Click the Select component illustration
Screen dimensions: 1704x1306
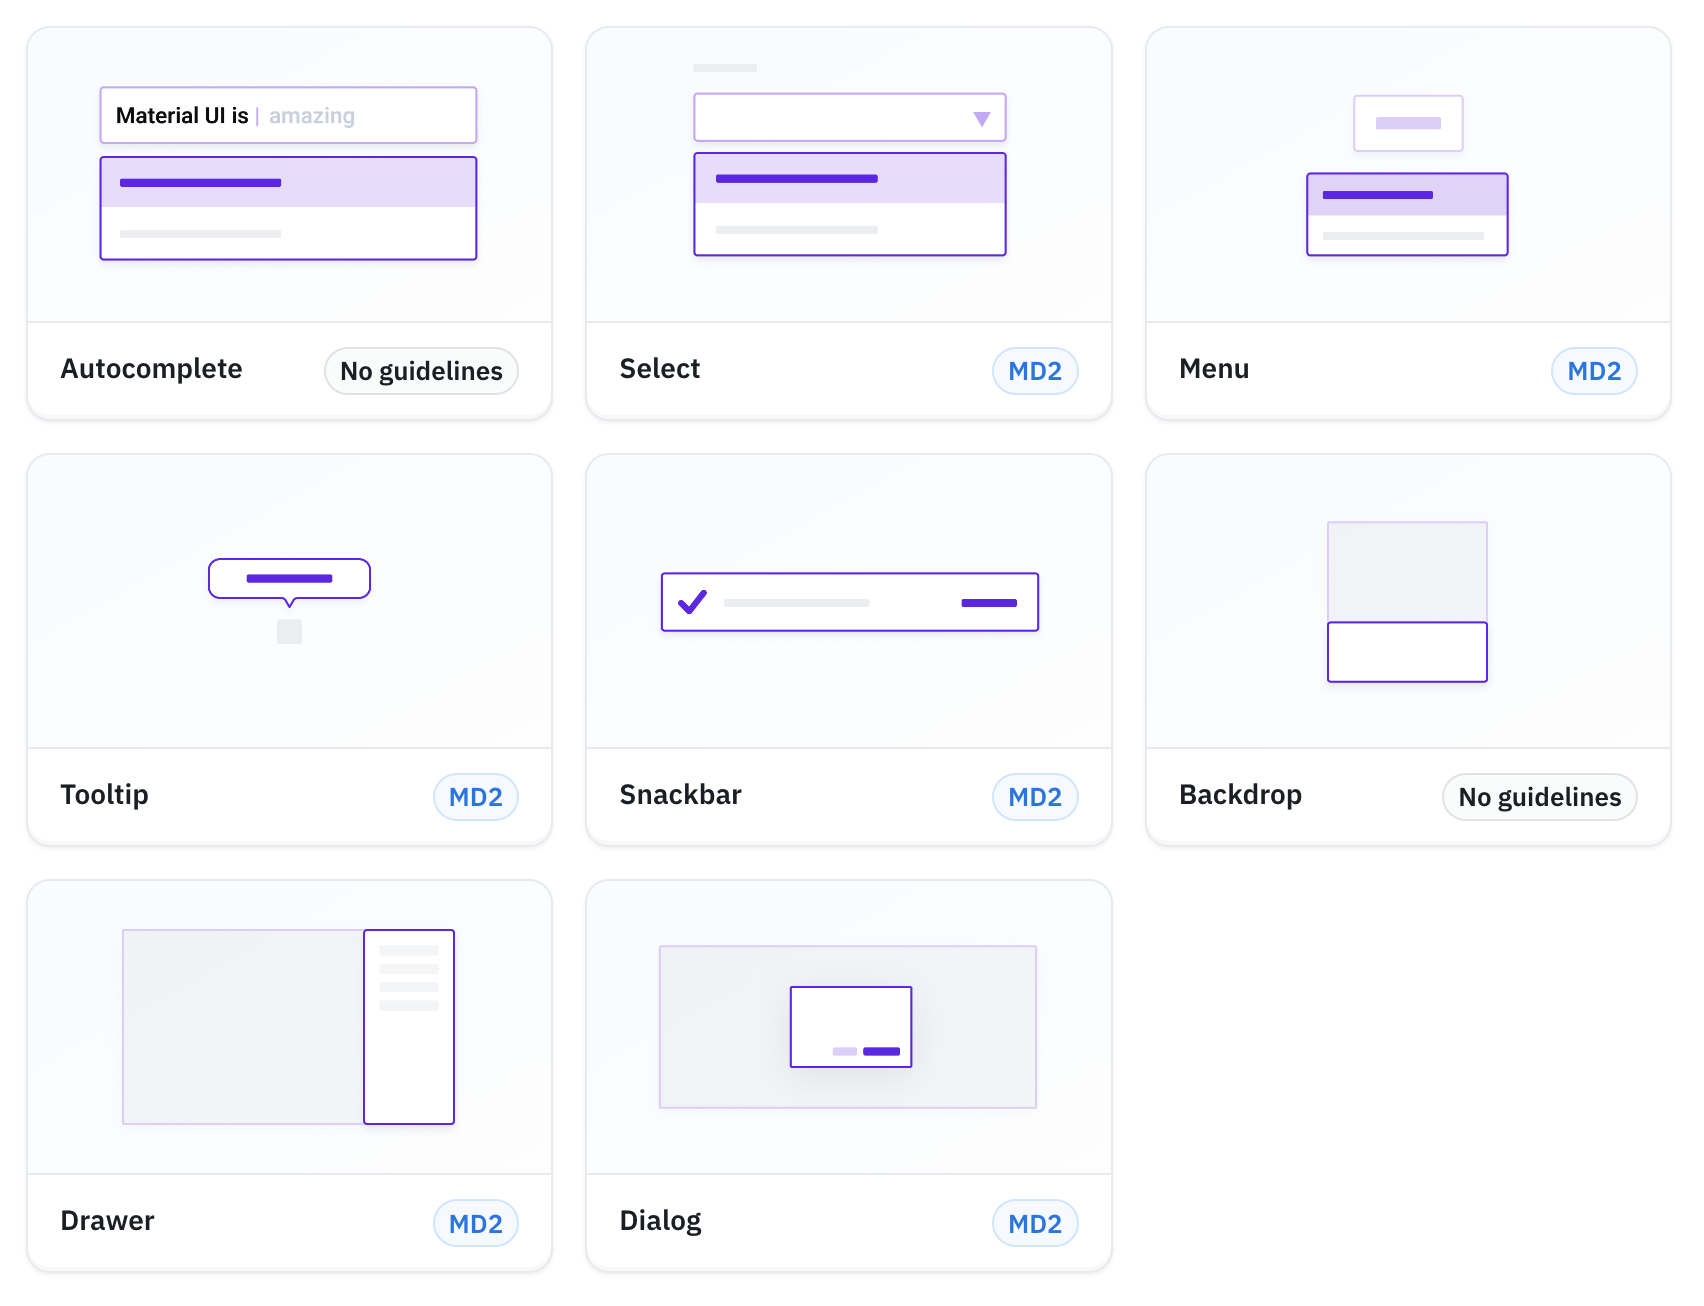click(x=849, y=175)
